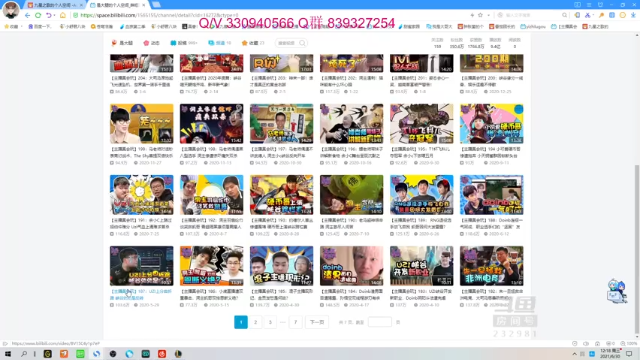Open episode 199 video thumbnail
Screen dimensions: 640x360
click(x=142, y=124)
